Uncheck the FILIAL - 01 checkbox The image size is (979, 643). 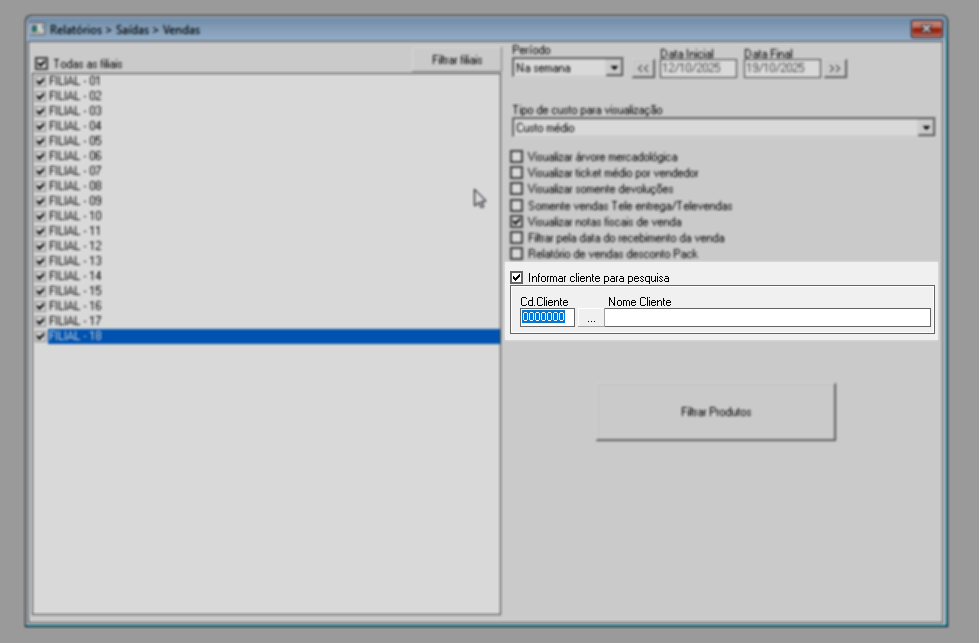coord(41,81)
